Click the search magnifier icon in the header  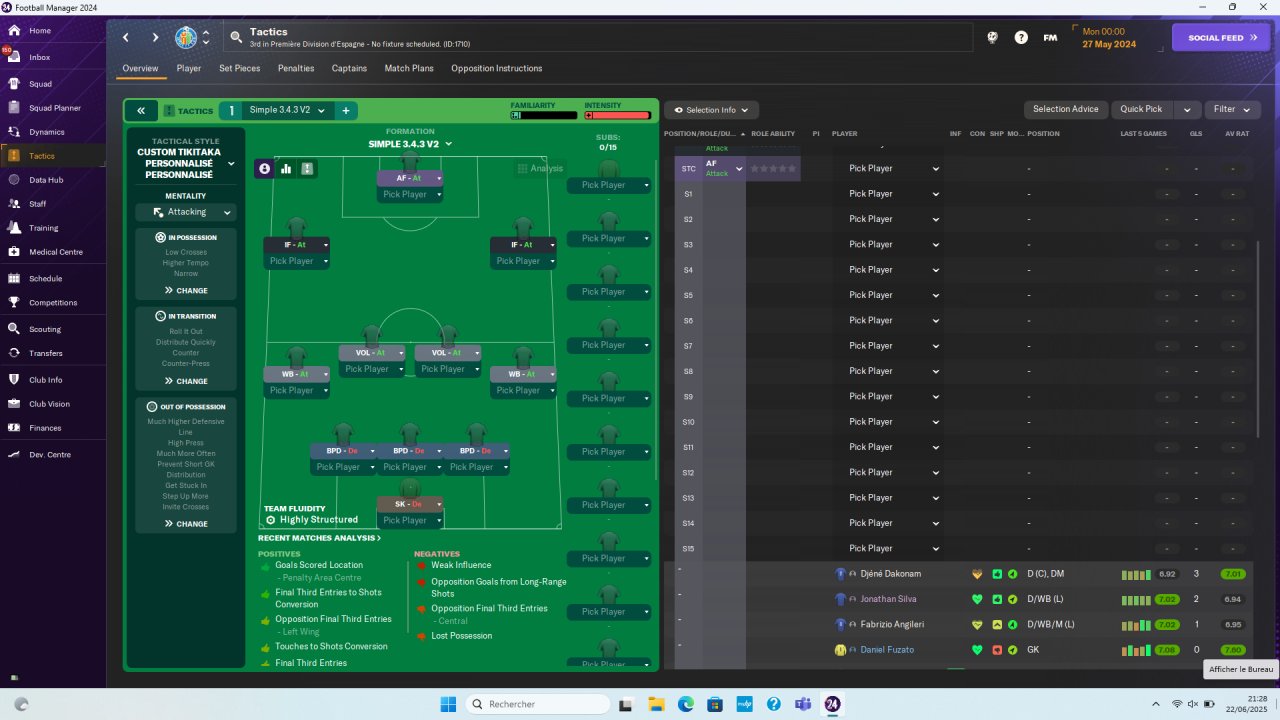click(236, 37)
